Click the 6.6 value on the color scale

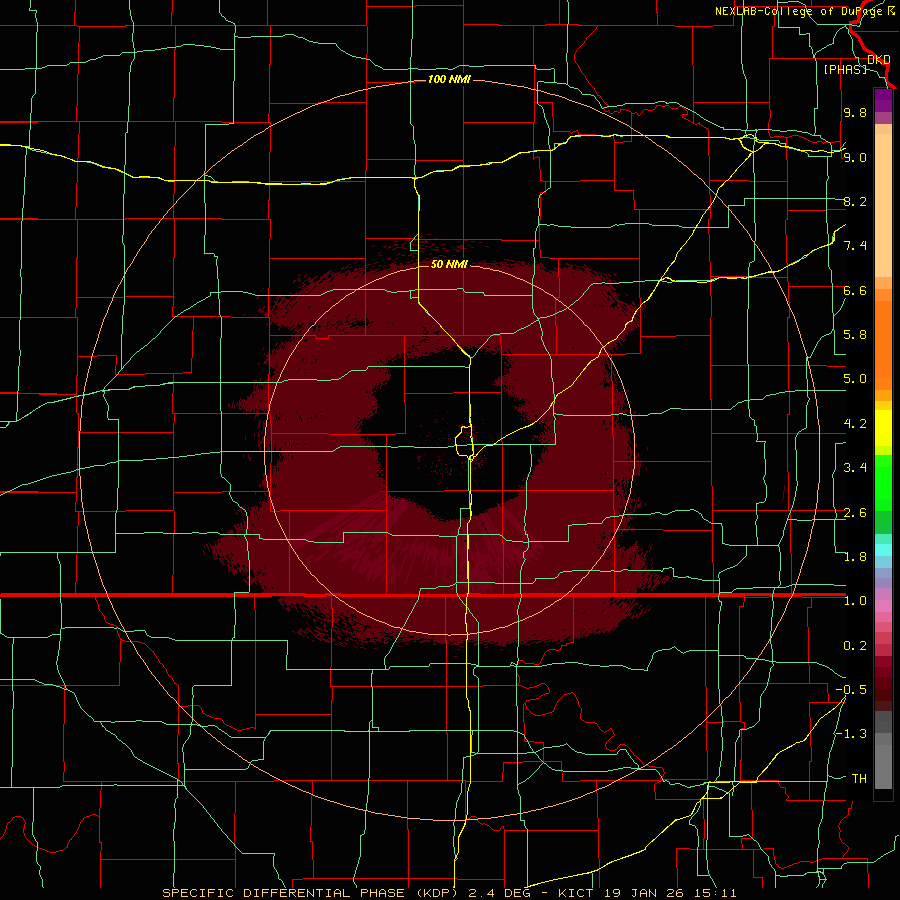point(855,290)
